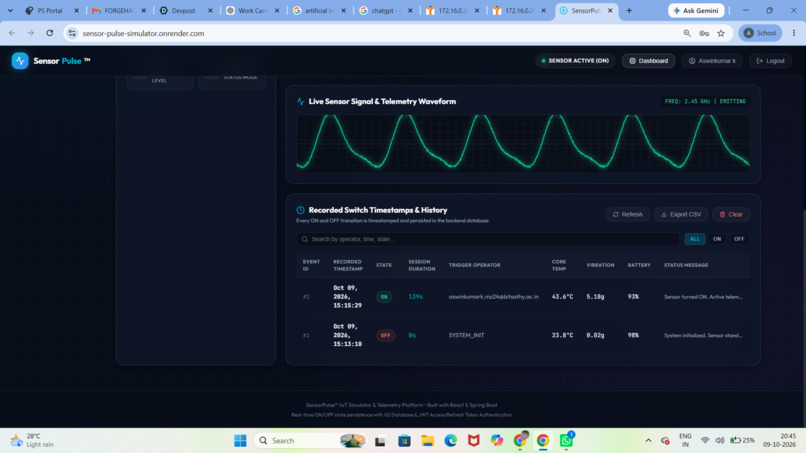Viewport: 806px width, 453px height.
Task: View site information icon in address bar
Action: coord(72,33)
